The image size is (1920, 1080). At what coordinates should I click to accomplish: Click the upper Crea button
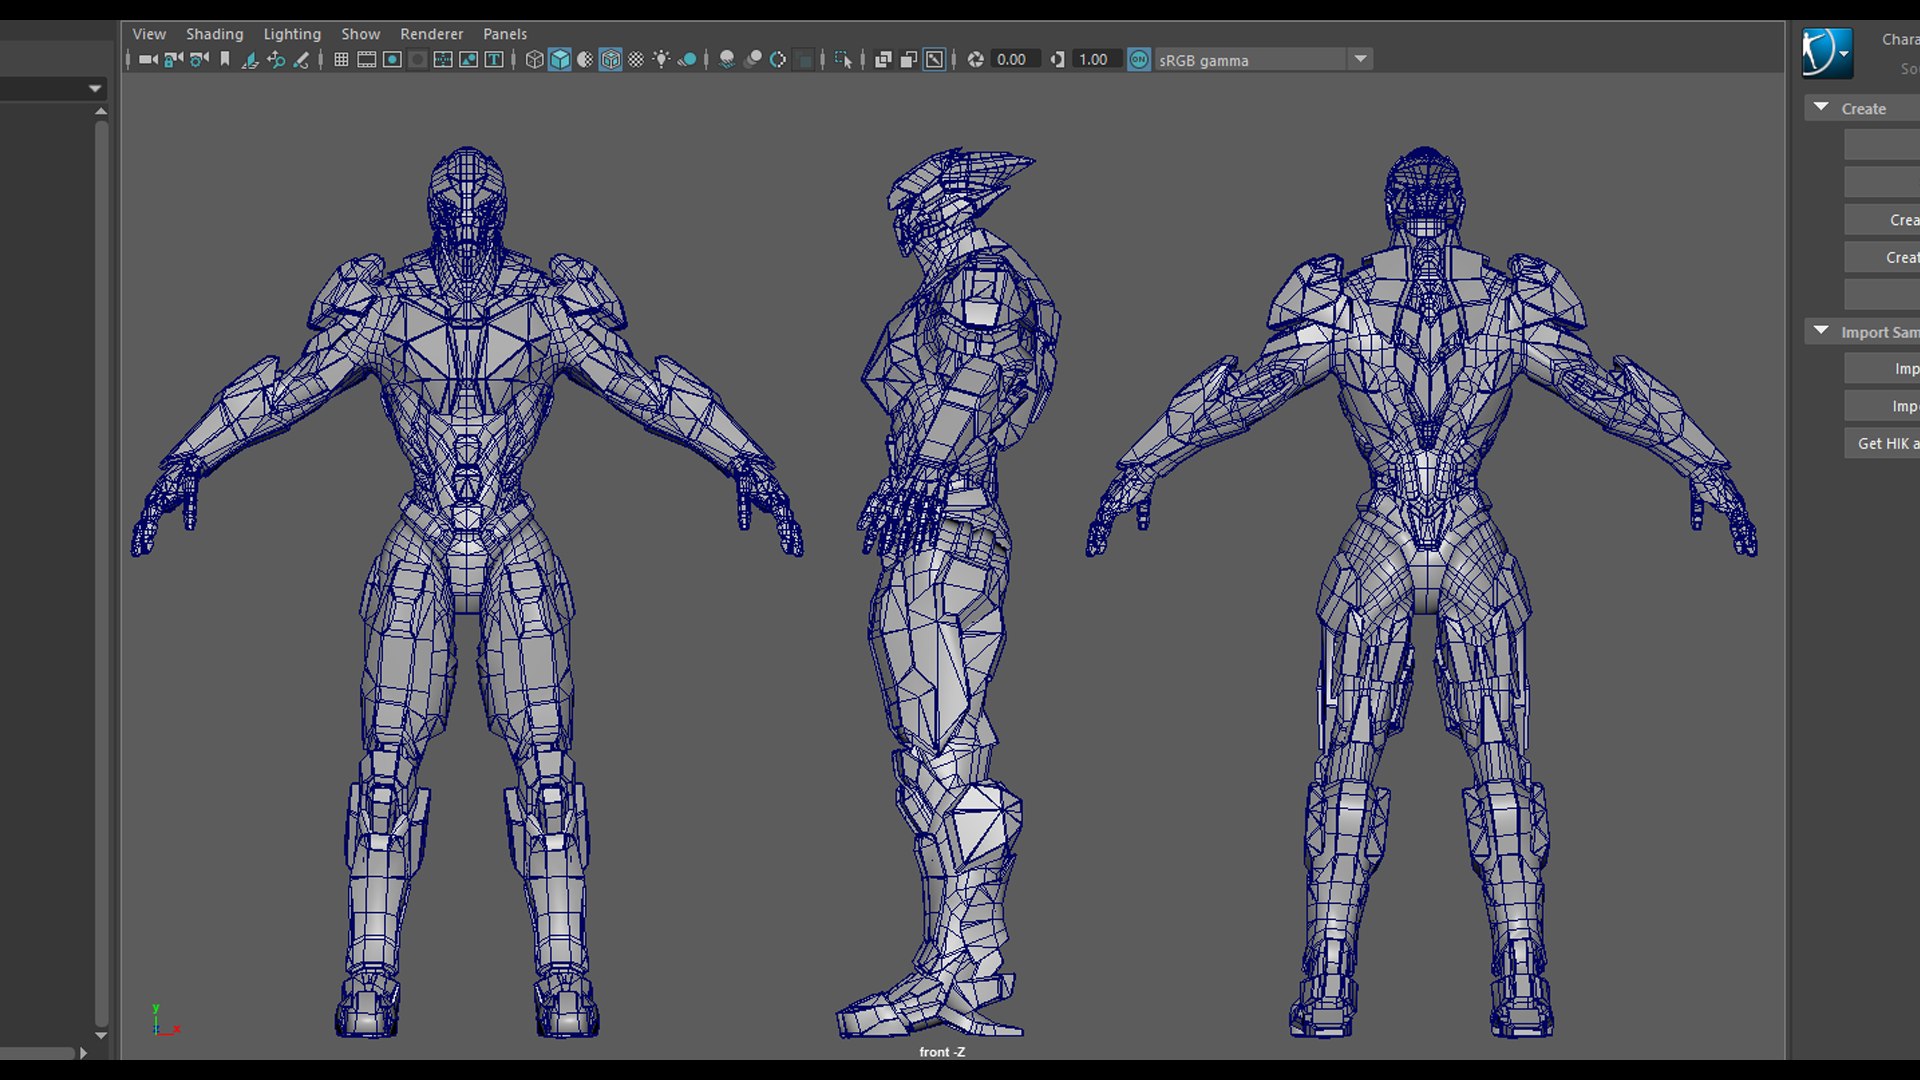1882,220
